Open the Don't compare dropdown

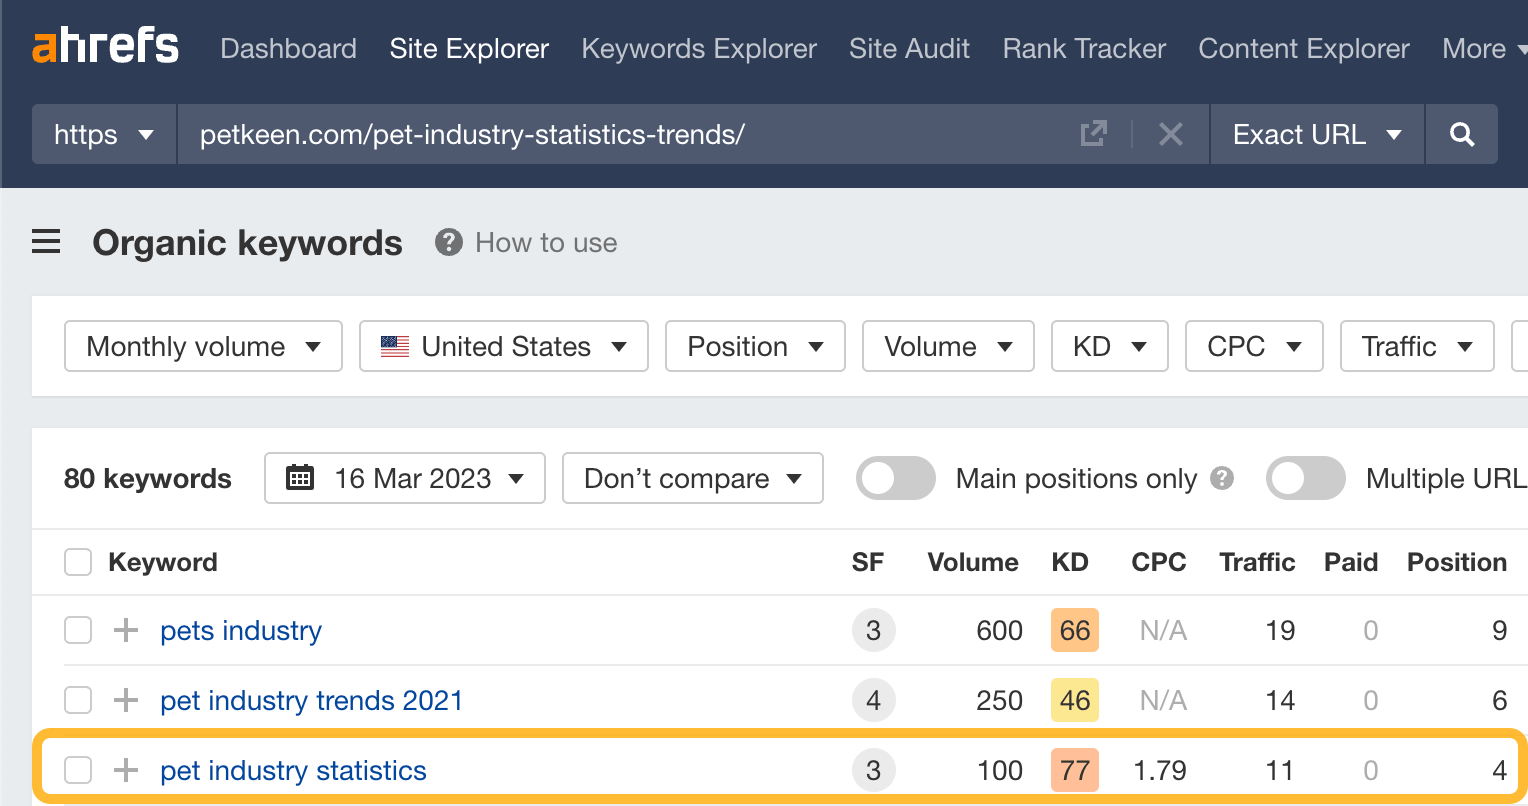click(x=692, y=478)
